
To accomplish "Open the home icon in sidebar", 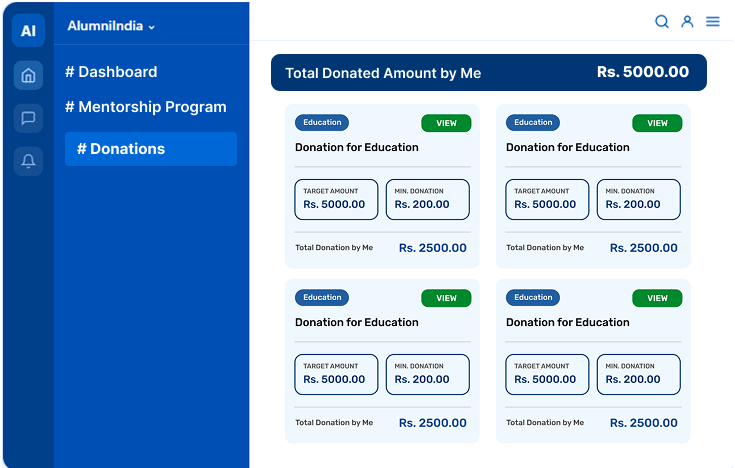I will [28, 75].
